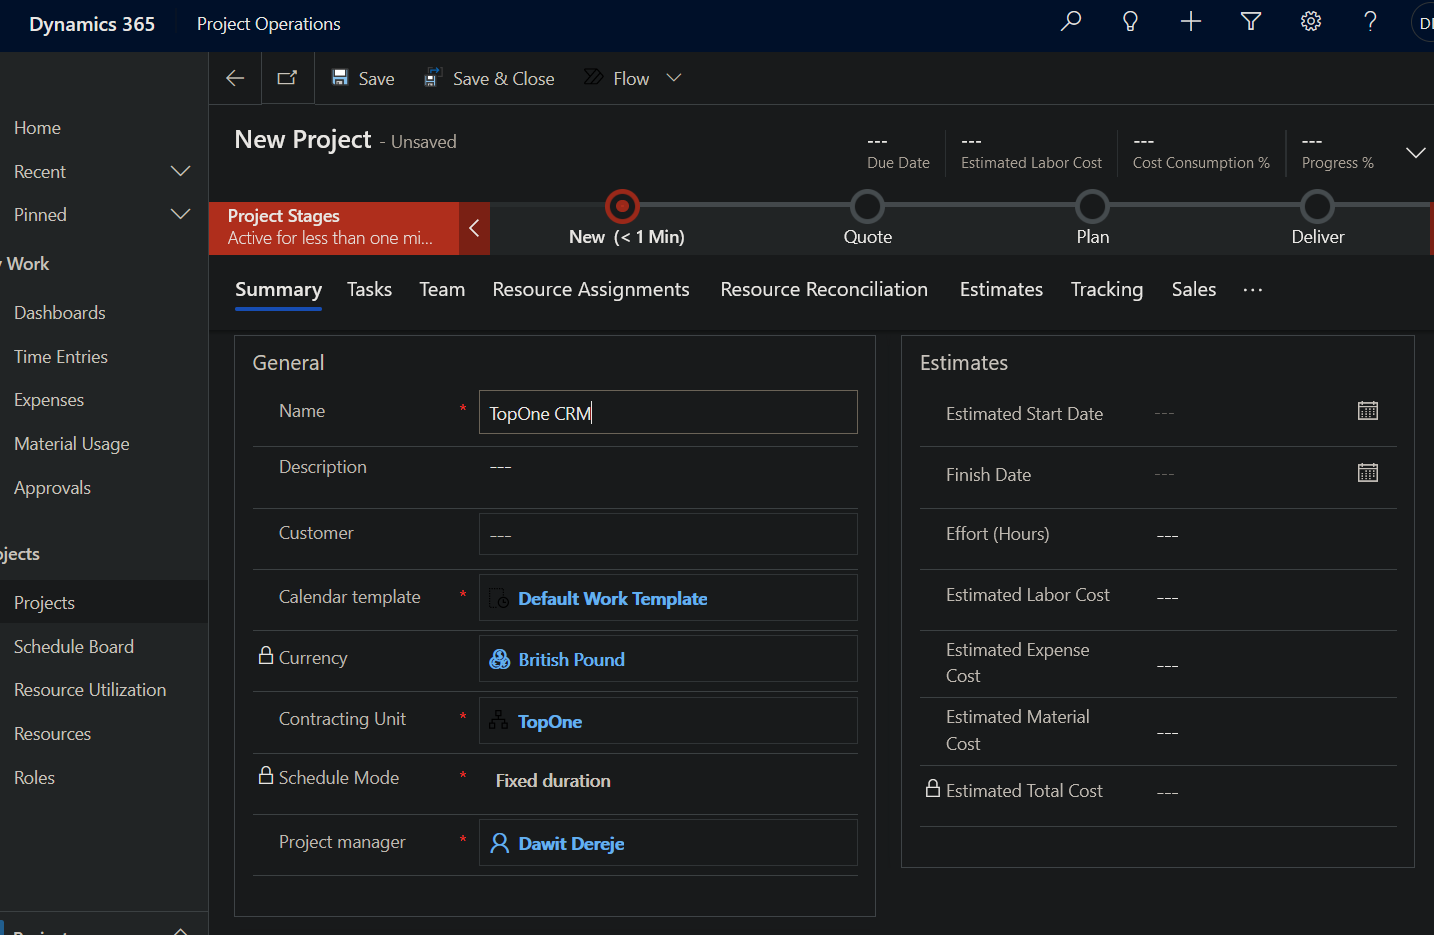Click the Customer input field
The image size is (1434, 935).
tap(667, 534)
